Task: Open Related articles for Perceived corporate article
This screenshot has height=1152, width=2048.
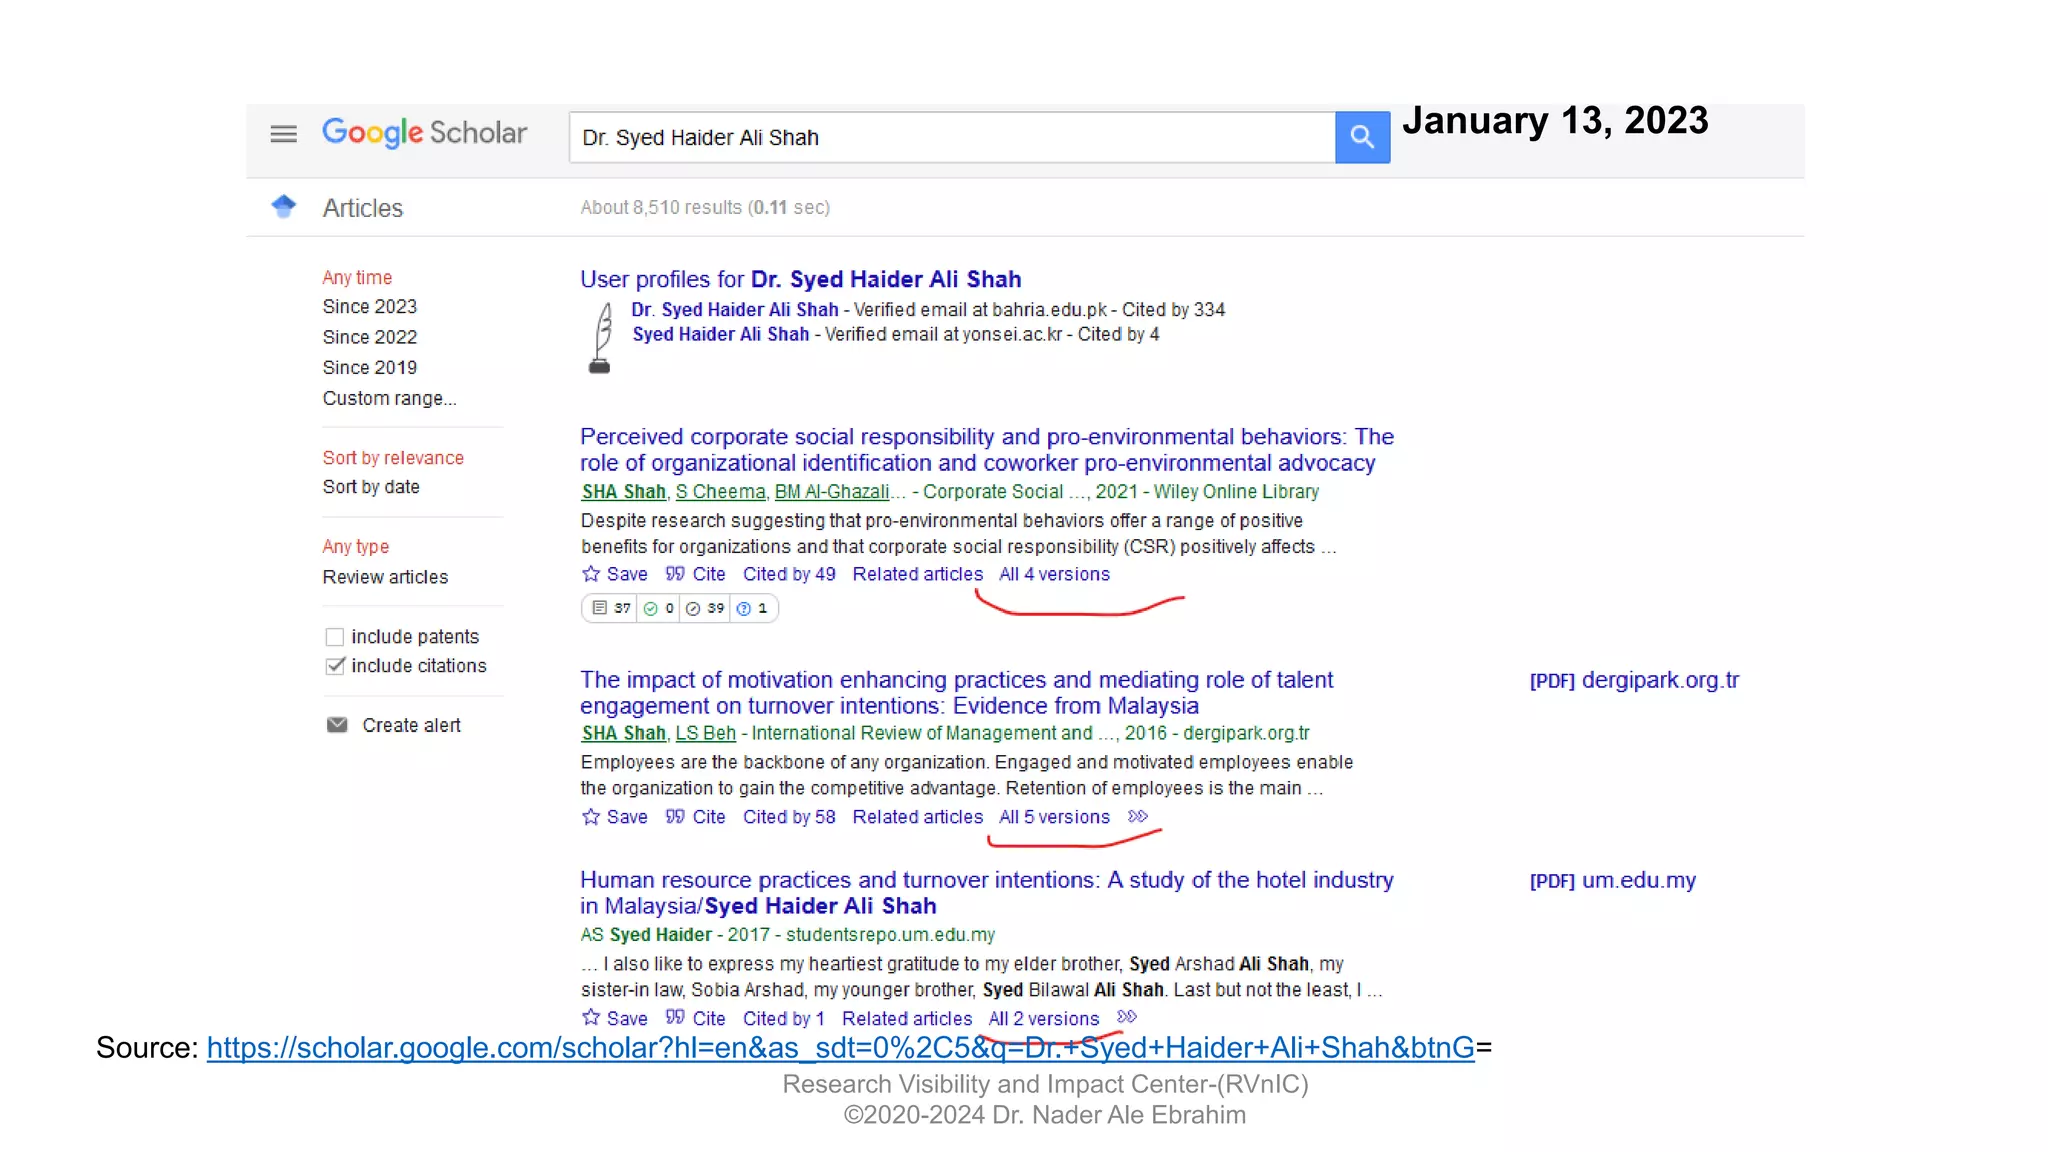Action: point(918,574)
